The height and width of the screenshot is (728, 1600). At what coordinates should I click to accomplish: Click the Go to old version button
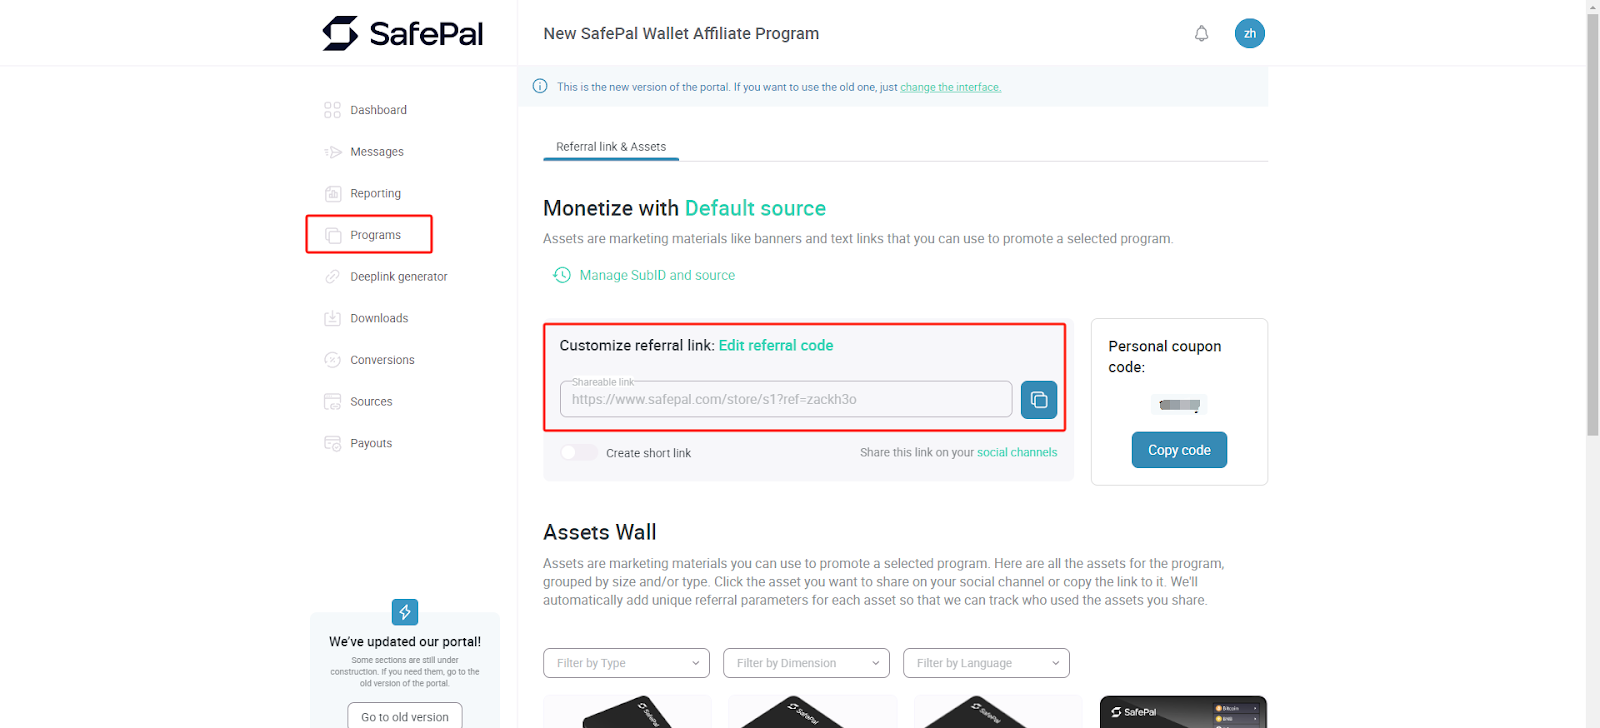(405, 717)
